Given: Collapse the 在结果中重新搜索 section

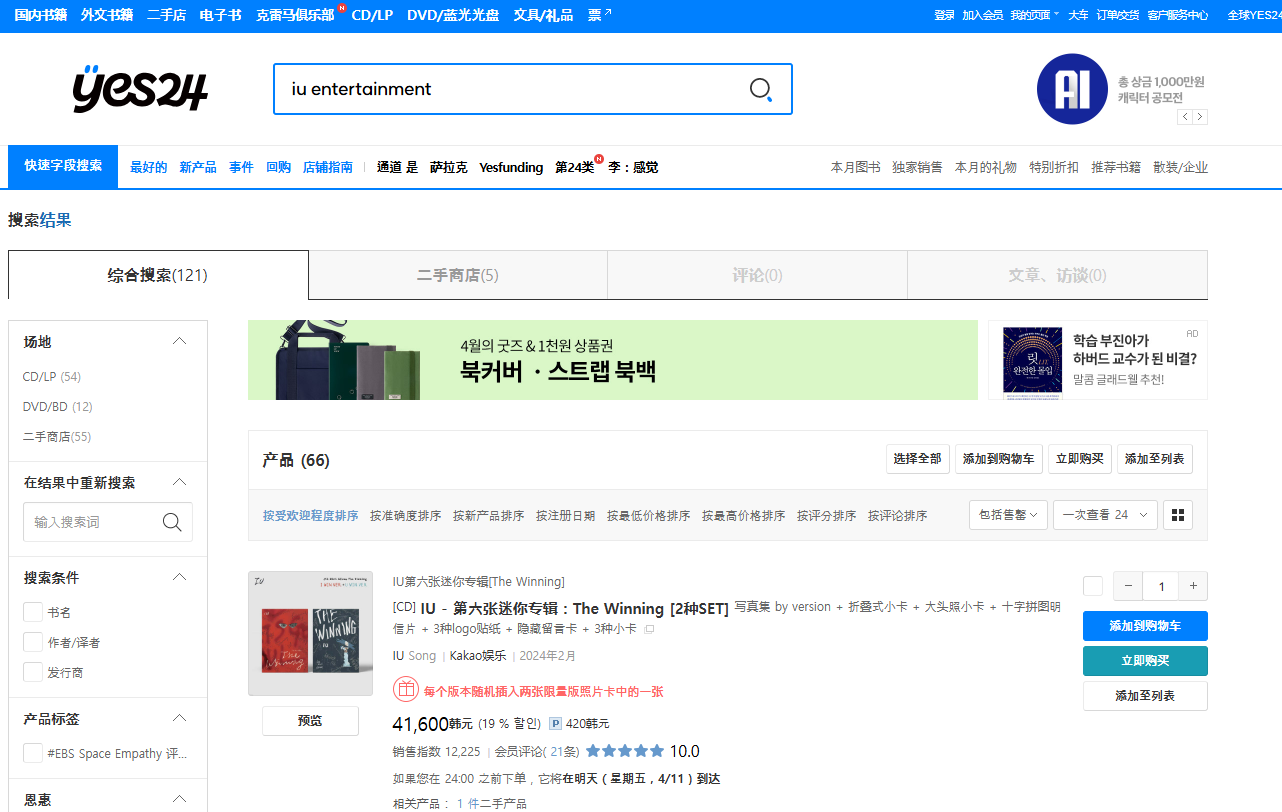Looking at the screenshot, I should (180, 482).
